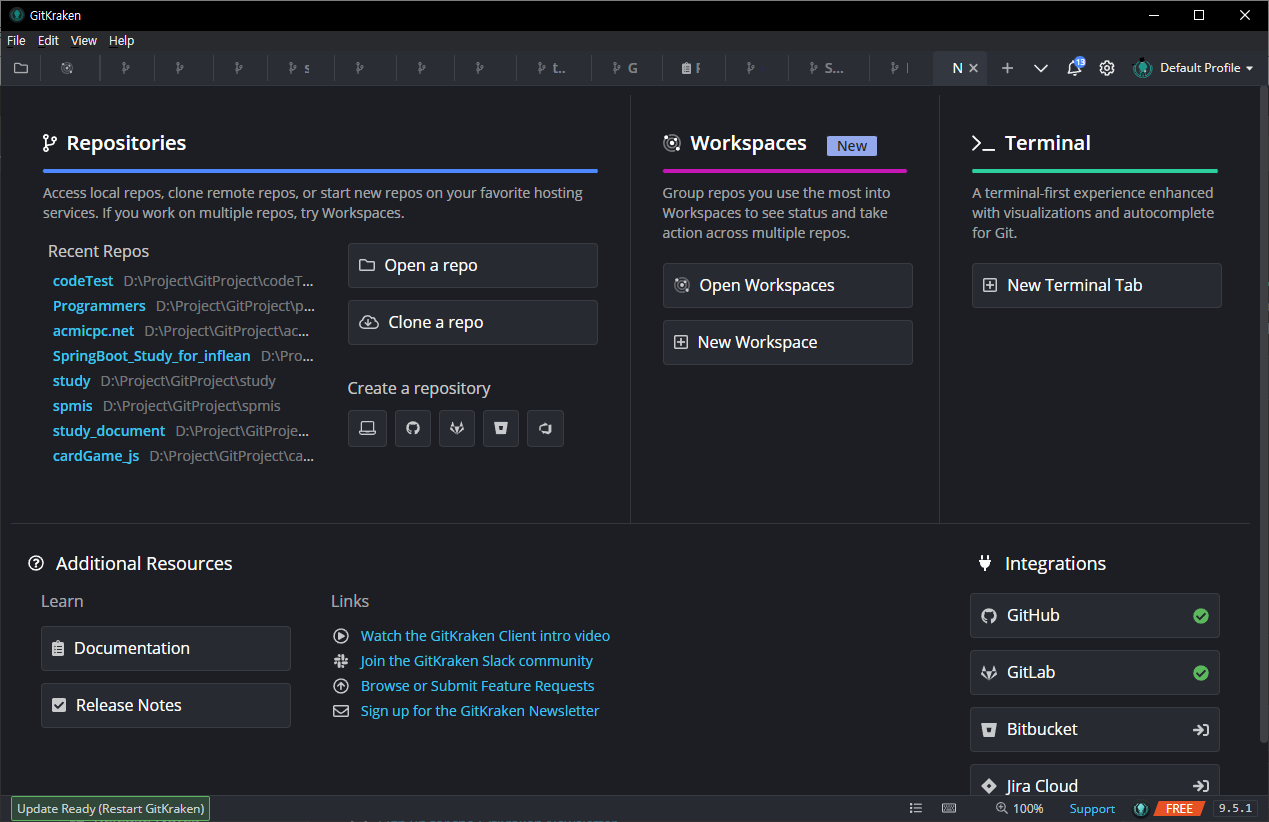Connect the Jira Cloud integration
1269x822 pixels.
tap(1094, 780)
